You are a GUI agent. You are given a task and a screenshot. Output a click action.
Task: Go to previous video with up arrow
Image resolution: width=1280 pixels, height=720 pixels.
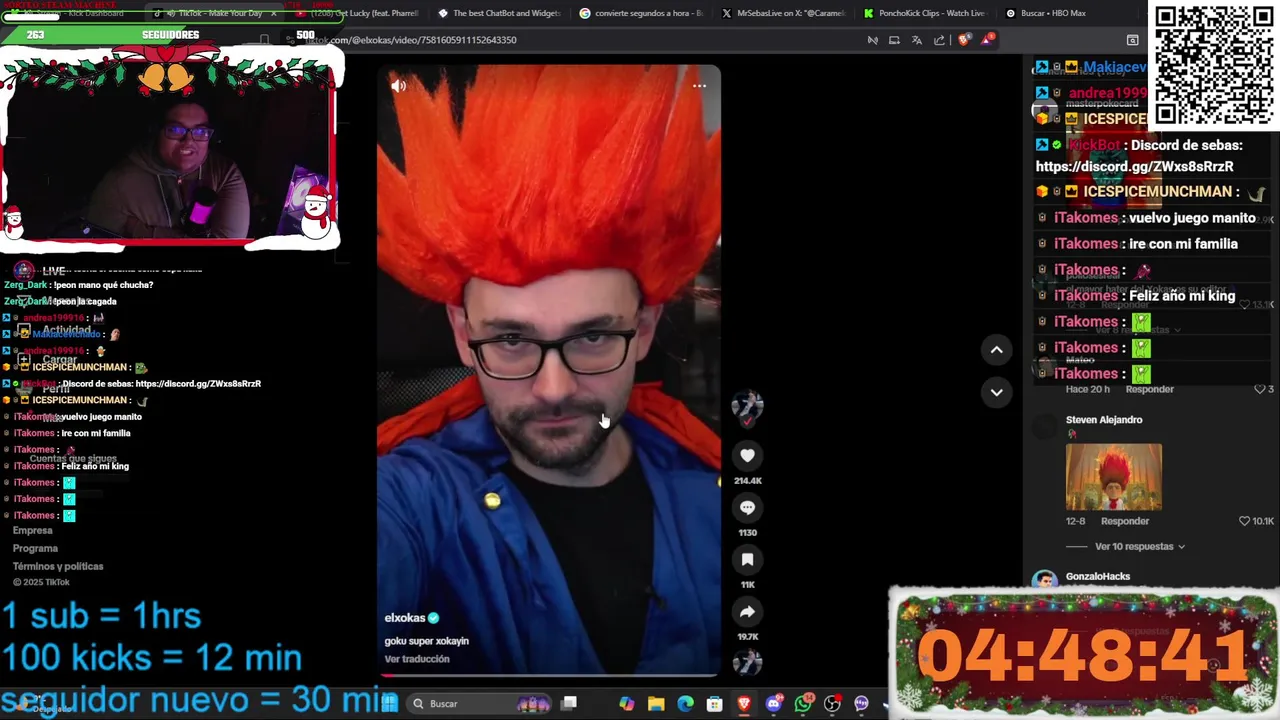pyautogui.click(x=996, y=349)
